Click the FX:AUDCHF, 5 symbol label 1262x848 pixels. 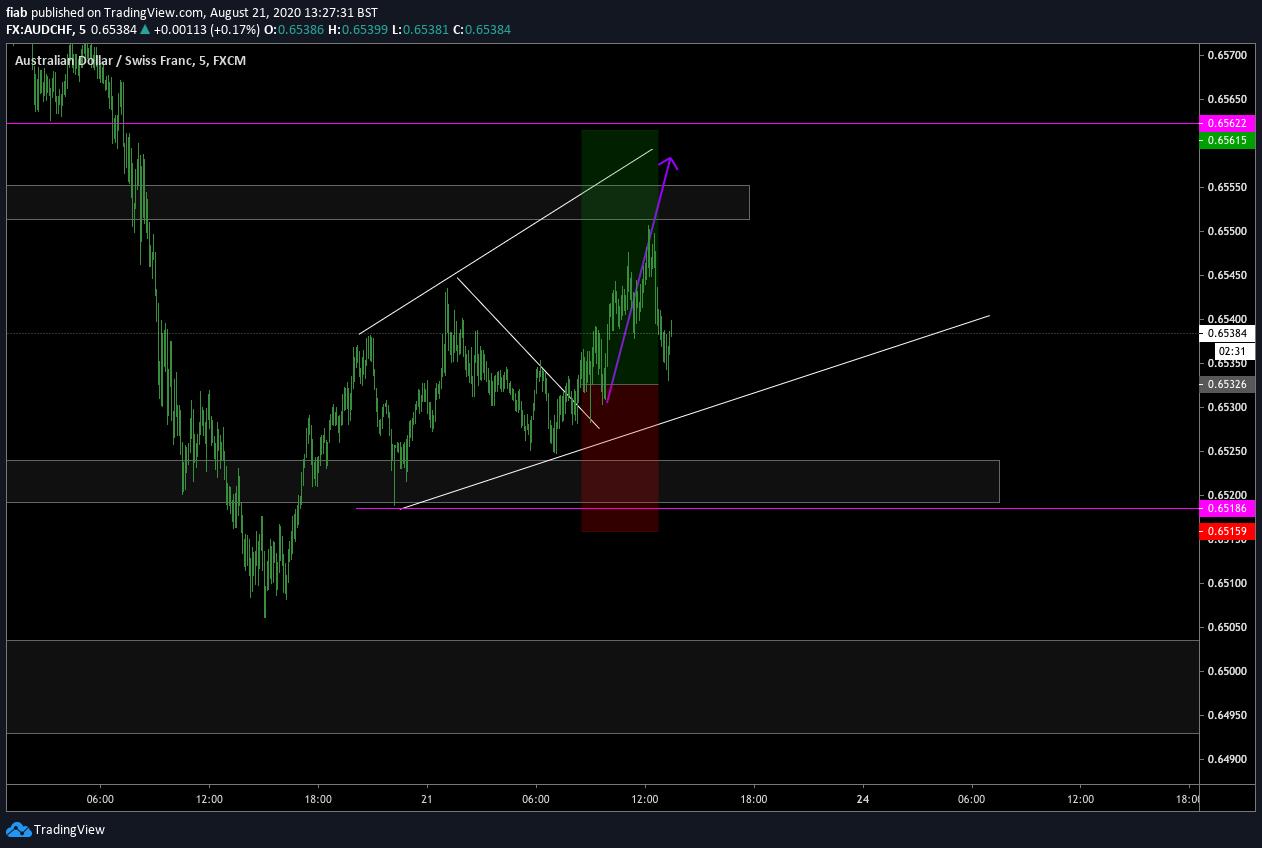point(46,30)
